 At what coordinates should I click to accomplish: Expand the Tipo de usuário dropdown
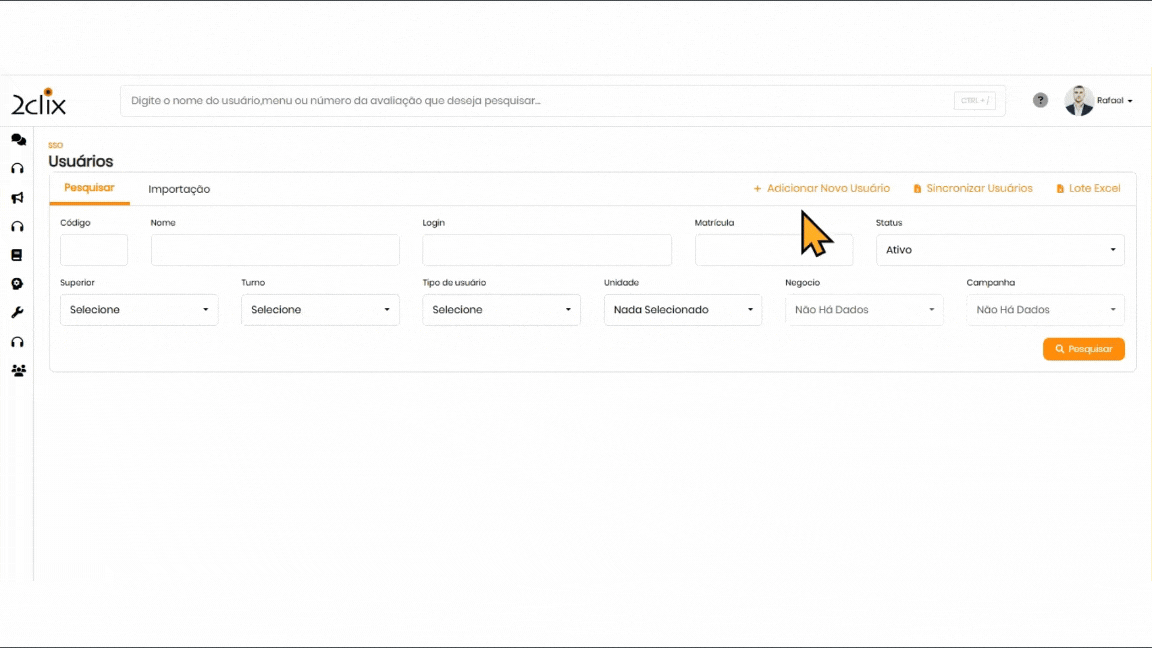click(501, 310)
